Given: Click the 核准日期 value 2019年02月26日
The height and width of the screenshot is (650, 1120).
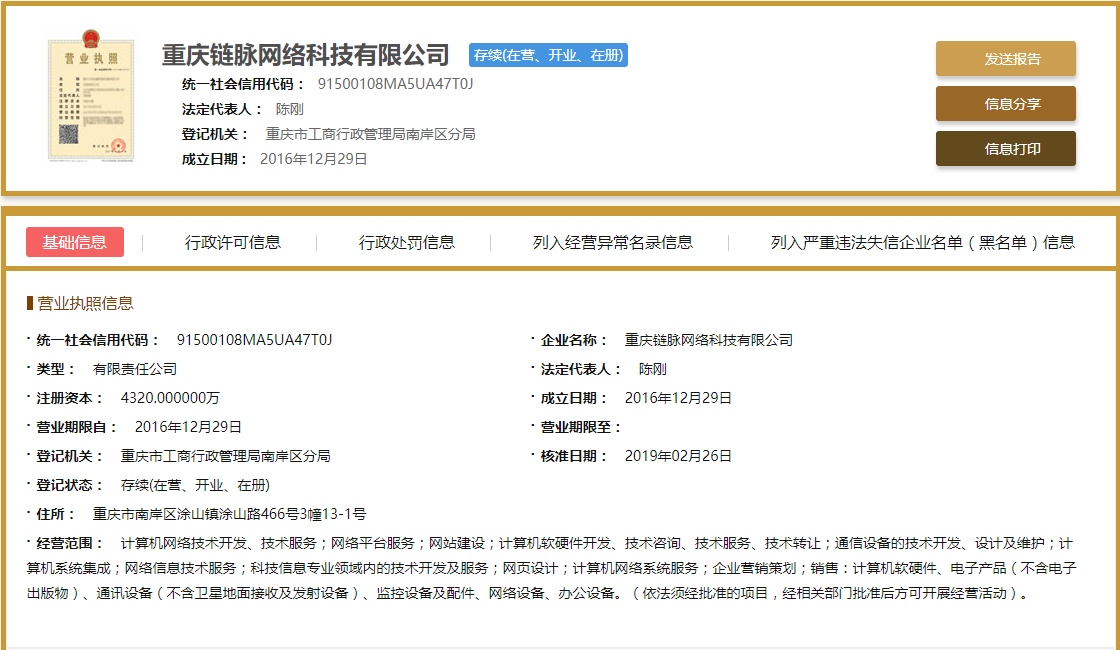Looking at the screenshot, I should point(678,456).
